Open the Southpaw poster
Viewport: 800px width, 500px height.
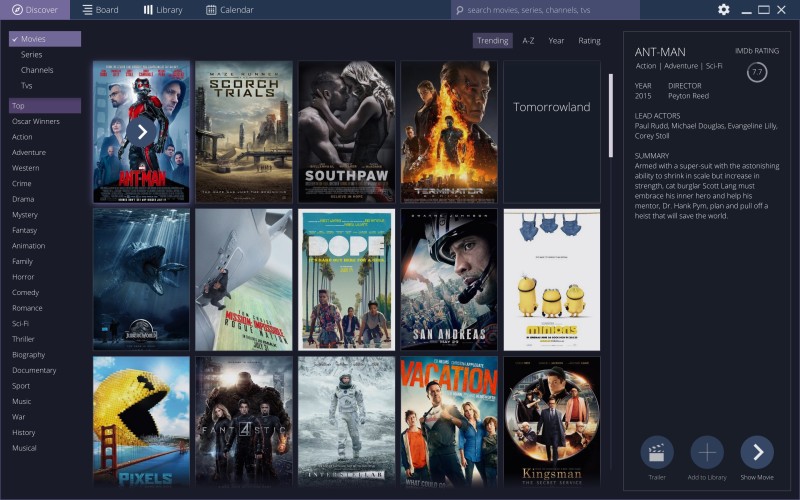pos(346,132)
